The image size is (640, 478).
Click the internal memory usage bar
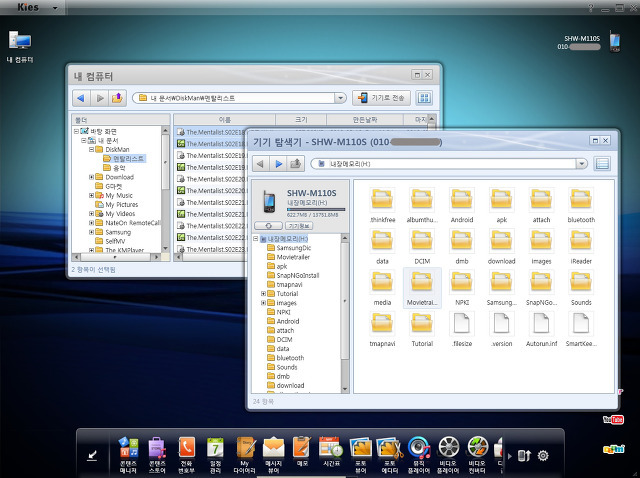click(x=316, y=210)
